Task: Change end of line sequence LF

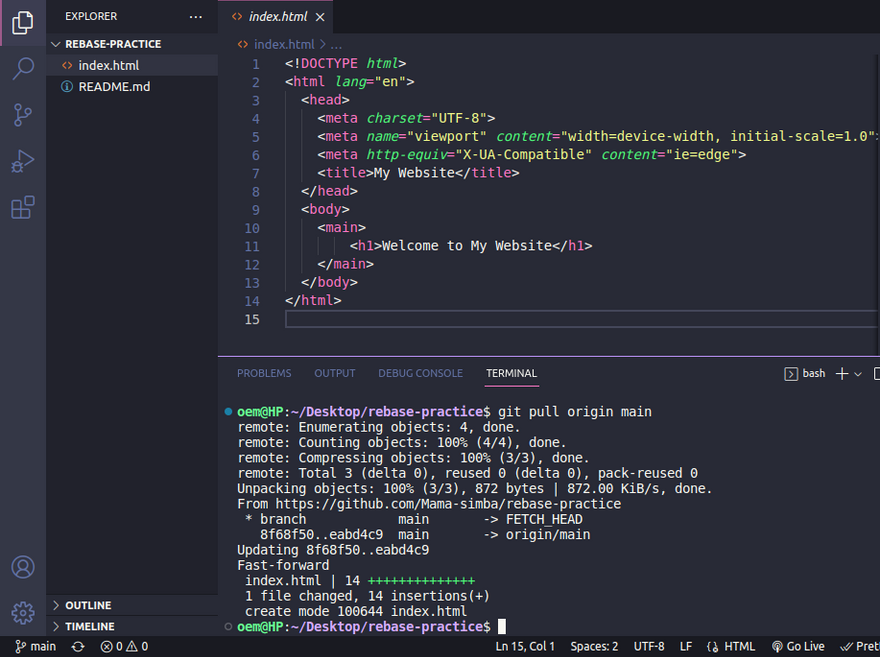Action: click(x=686, y=646)
